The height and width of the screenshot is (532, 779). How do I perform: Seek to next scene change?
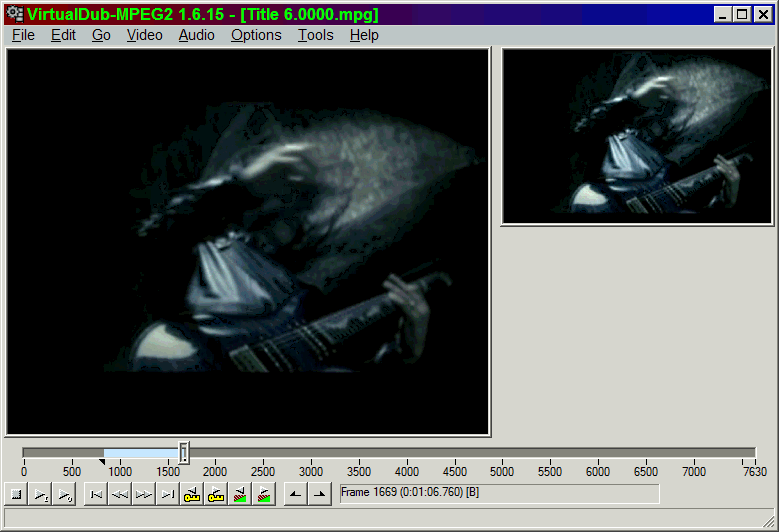coord(264,494)
